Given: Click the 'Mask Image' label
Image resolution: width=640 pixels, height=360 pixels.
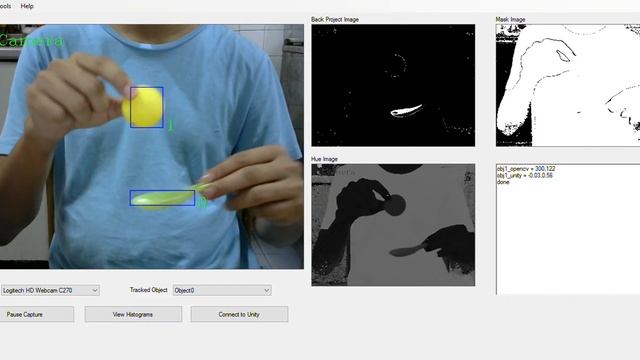Looking at the screenshot, I should click(510, 19).
